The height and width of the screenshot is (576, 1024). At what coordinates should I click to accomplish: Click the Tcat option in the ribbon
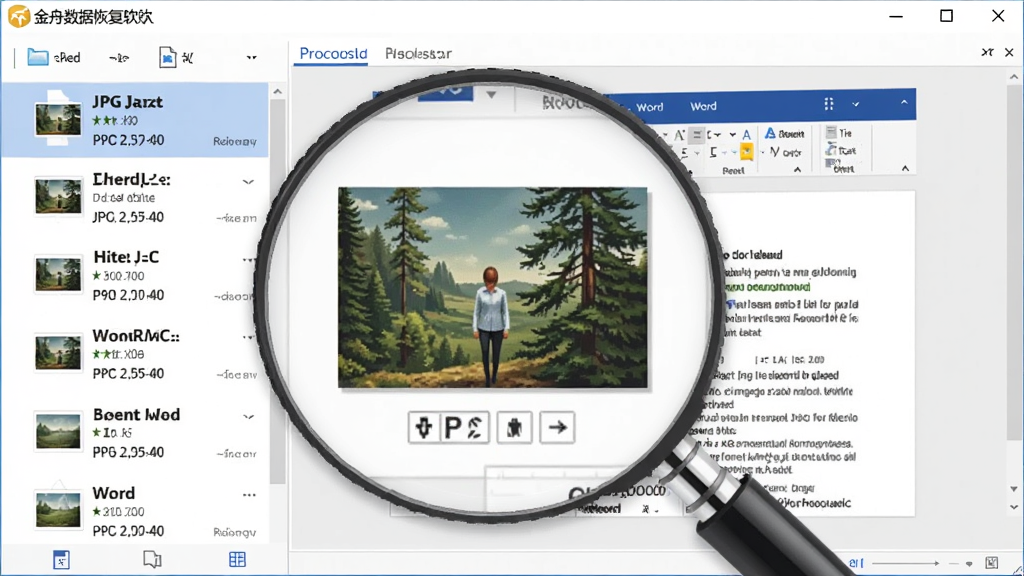pyautogui.click(x=841, y=150)
